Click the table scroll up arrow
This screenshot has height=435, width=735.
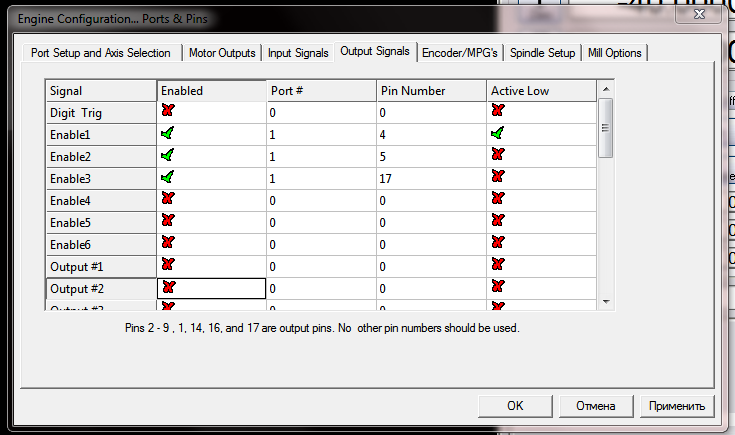coord(606,89)
